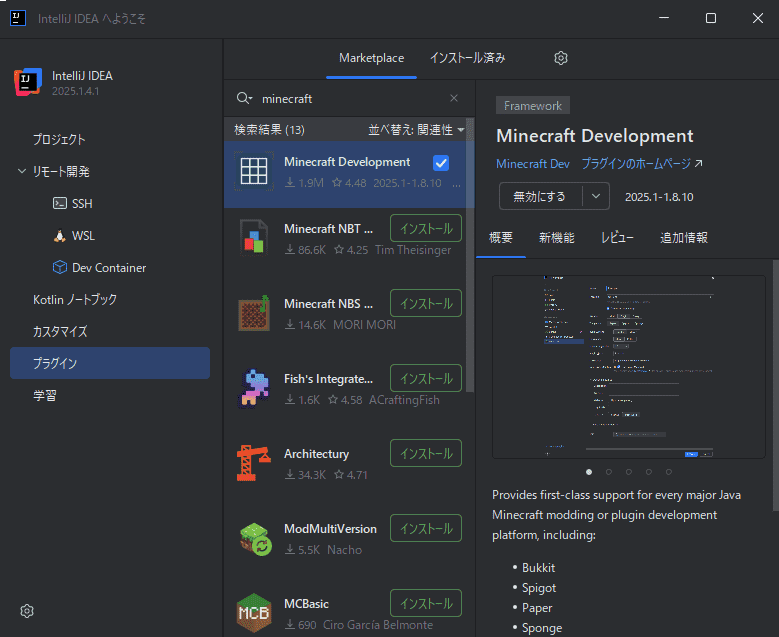The width and height of the screenshot is (779, 637).
Task: Select the Fish's Integrate plugin icon
Action: click(x=253, y=387)
